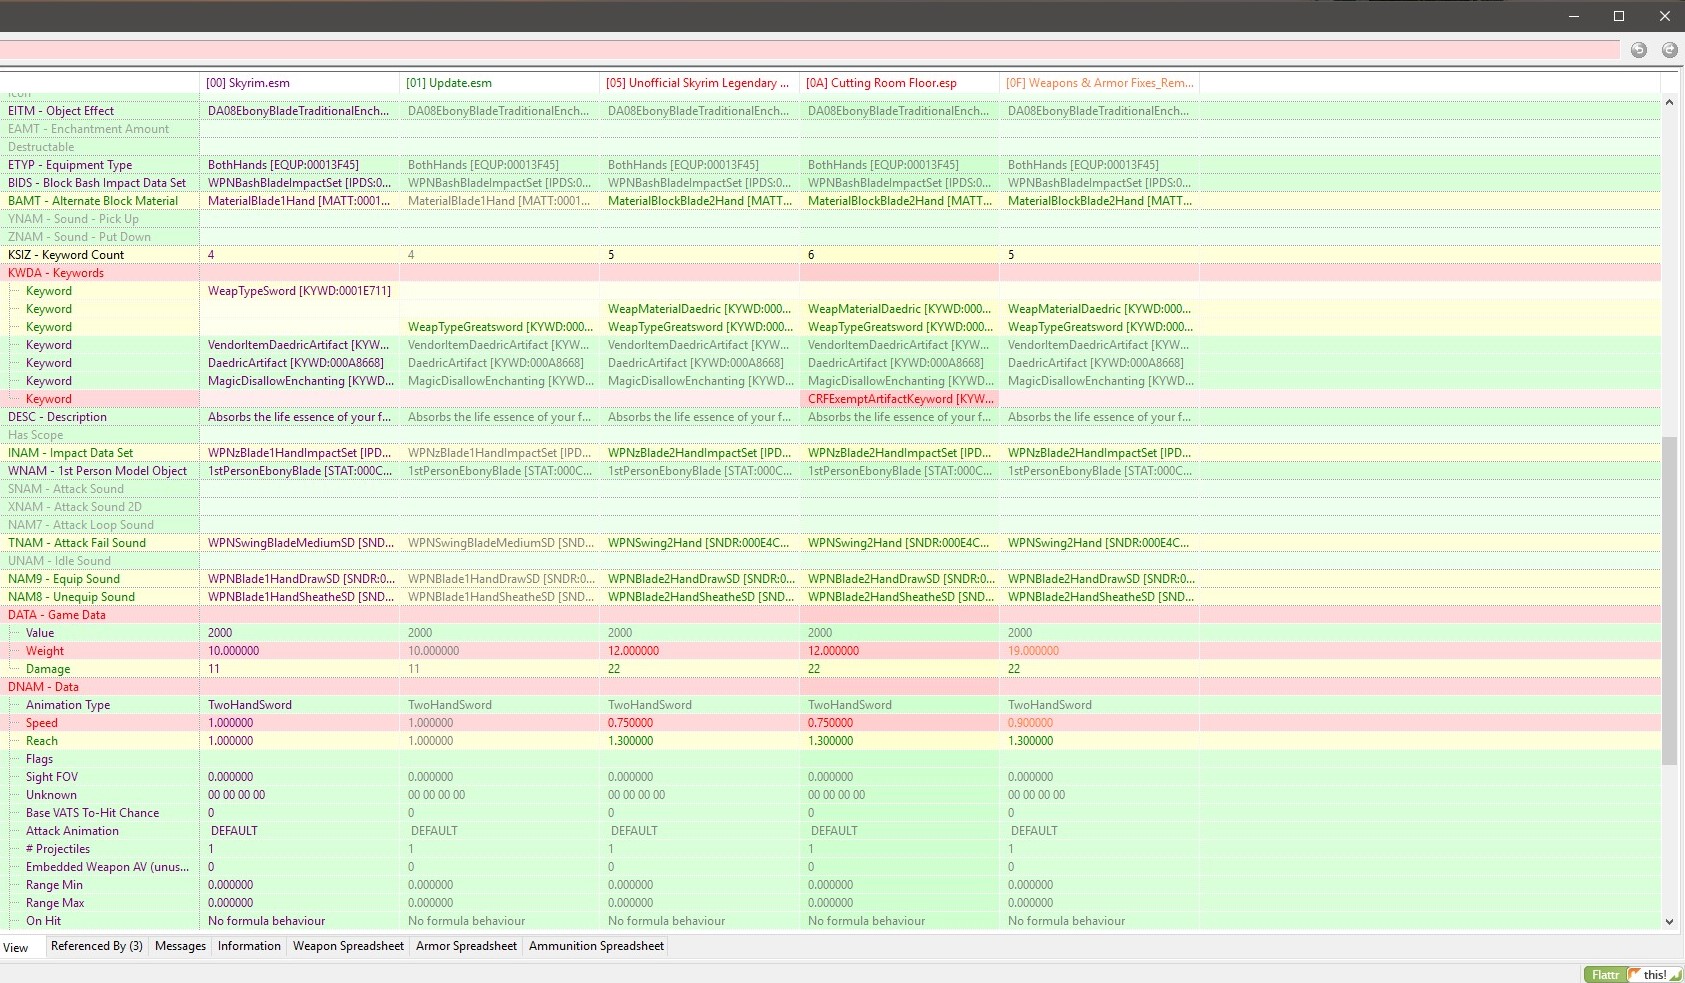Select the Speed row label
This screenshot has width=1685, height=983.
pyautogui.click(x=42, y=723)
